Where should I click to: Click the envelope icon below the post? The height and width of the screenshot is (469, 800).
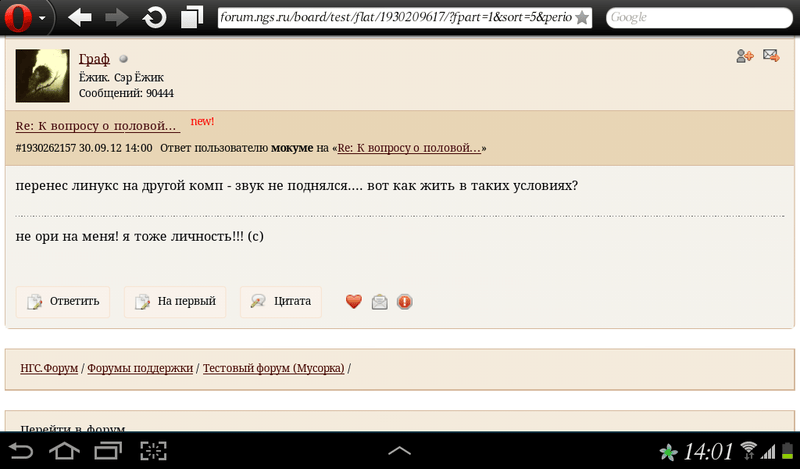[x=380, y=302]
